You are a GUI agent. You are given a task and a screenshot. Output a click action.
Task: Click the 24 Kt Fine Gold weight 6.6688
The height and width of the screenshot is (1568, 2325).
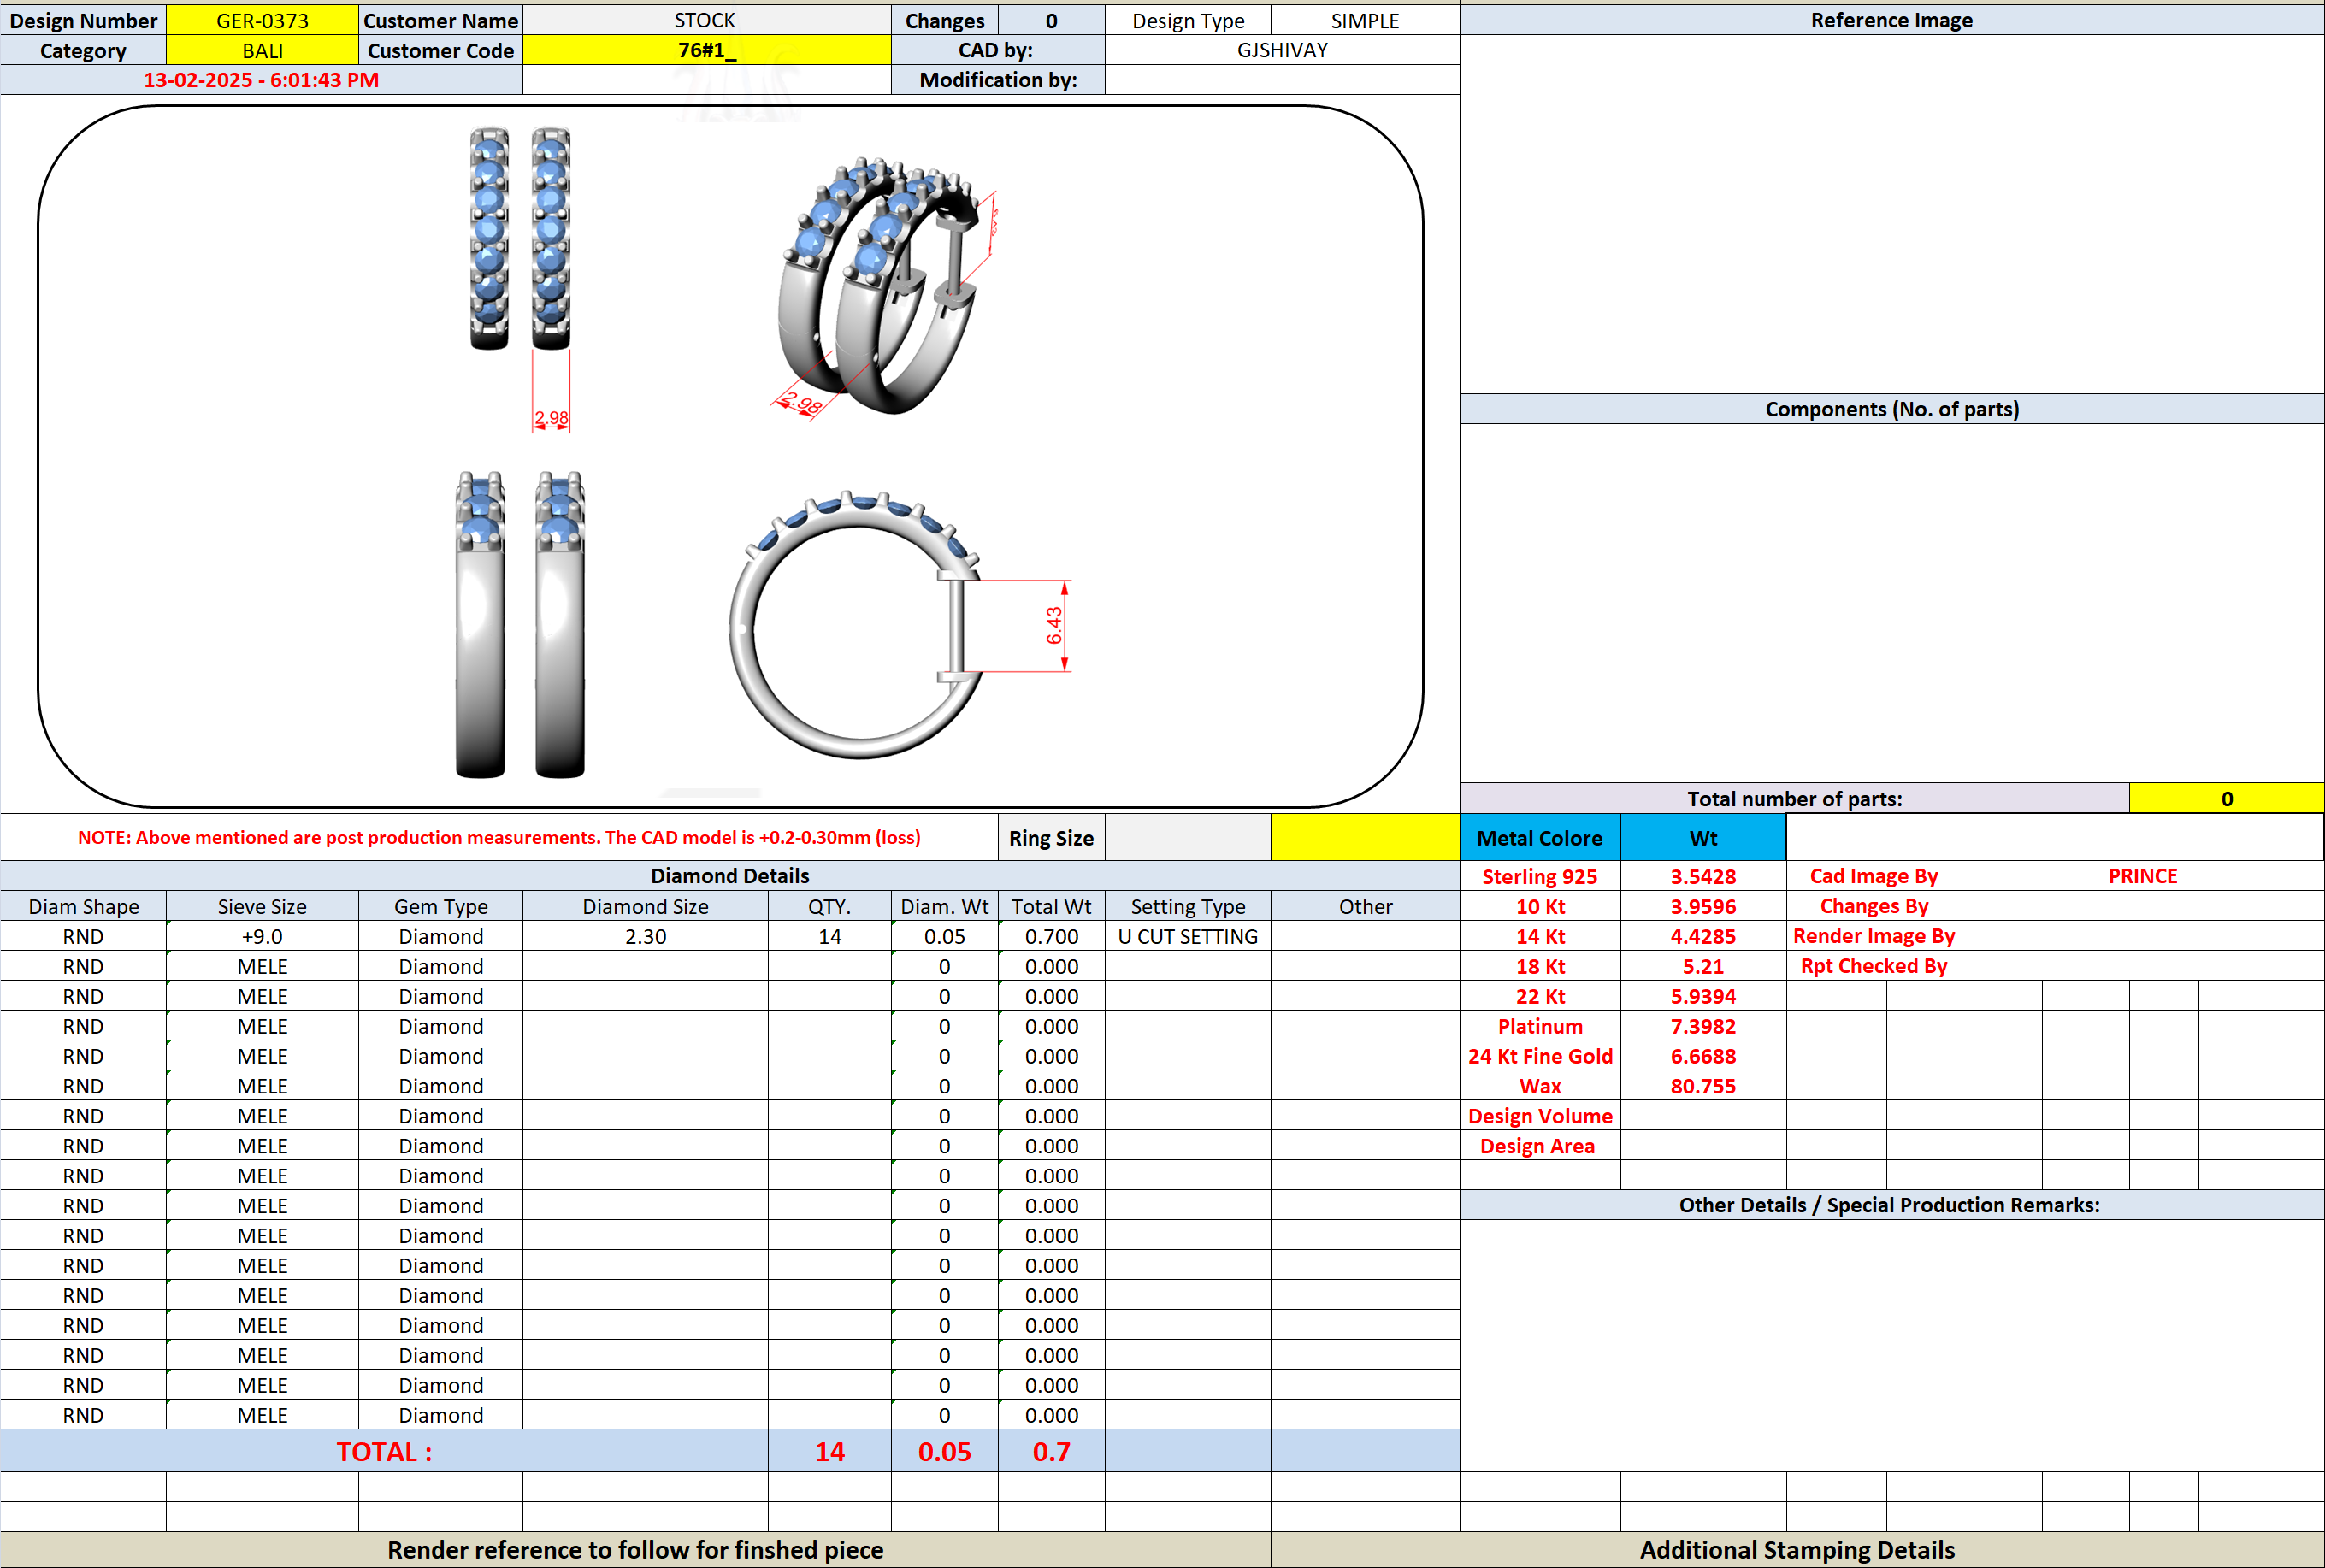click(1703, 1056)
